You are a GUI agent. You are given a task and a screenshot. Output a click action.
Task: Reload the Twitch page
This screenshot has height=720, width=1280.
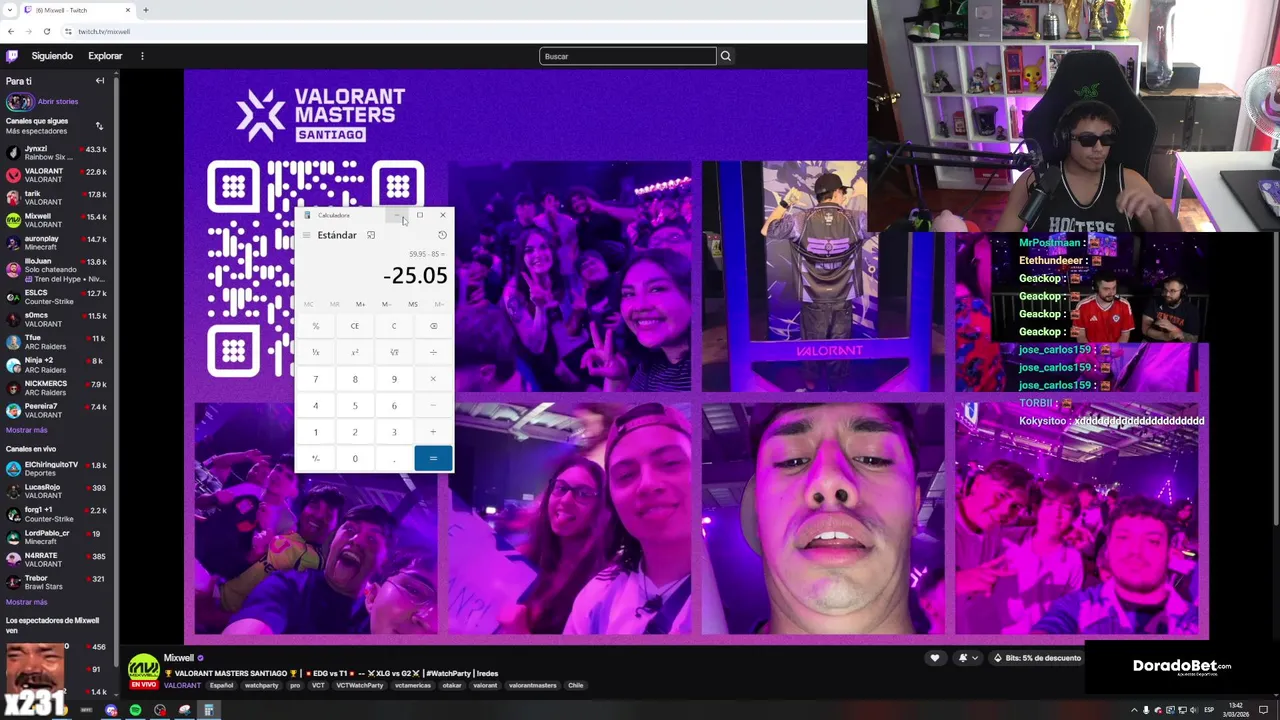(x=46, y=31)
